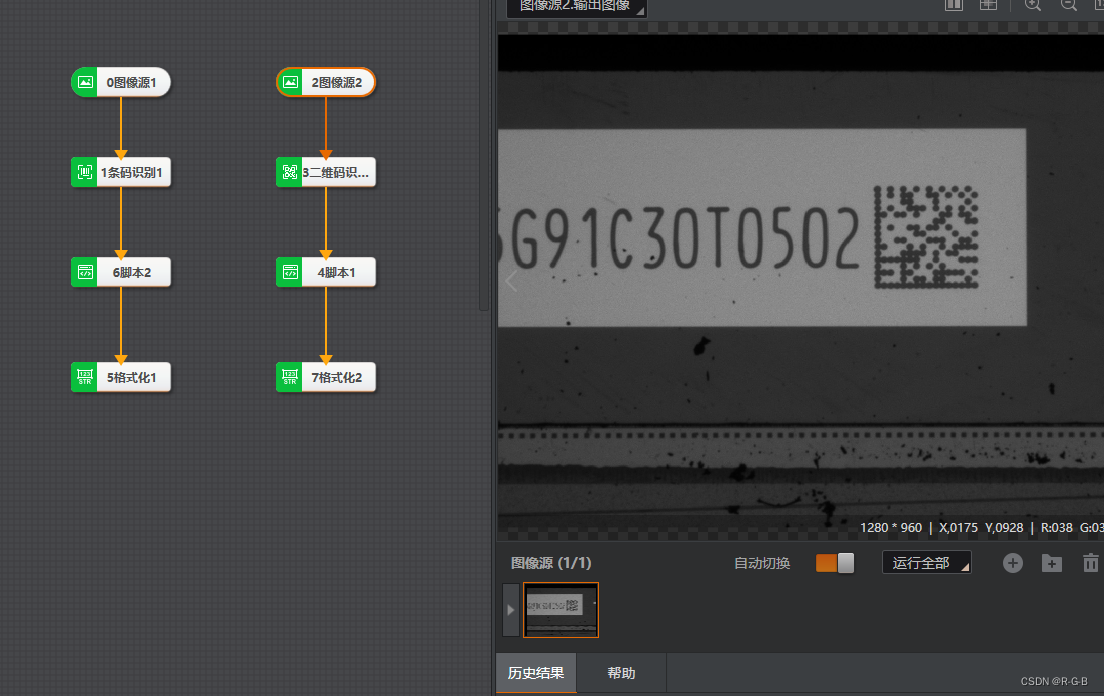The height and width of the screenshot is (696, 1104).
Task: Open the 图像源2.输出图像 dropdown
Action: (577, 6)
